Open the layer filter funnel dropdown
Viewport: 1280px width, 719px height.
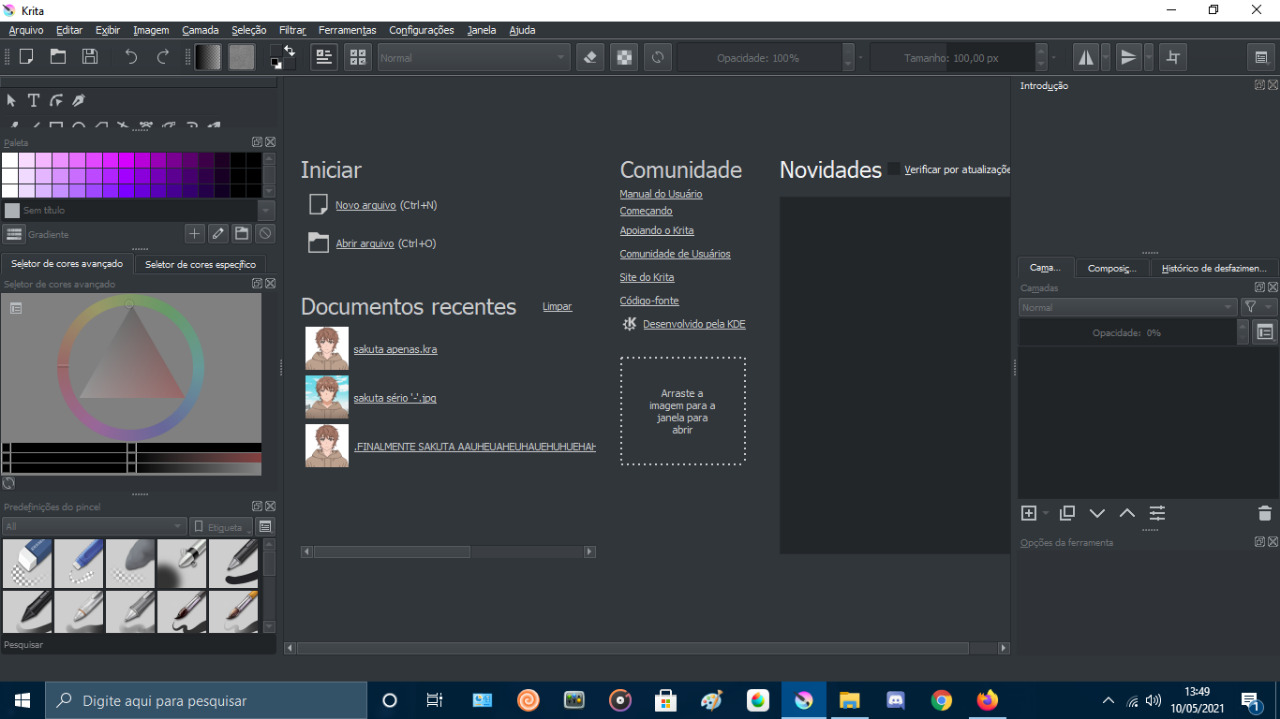1259,307
